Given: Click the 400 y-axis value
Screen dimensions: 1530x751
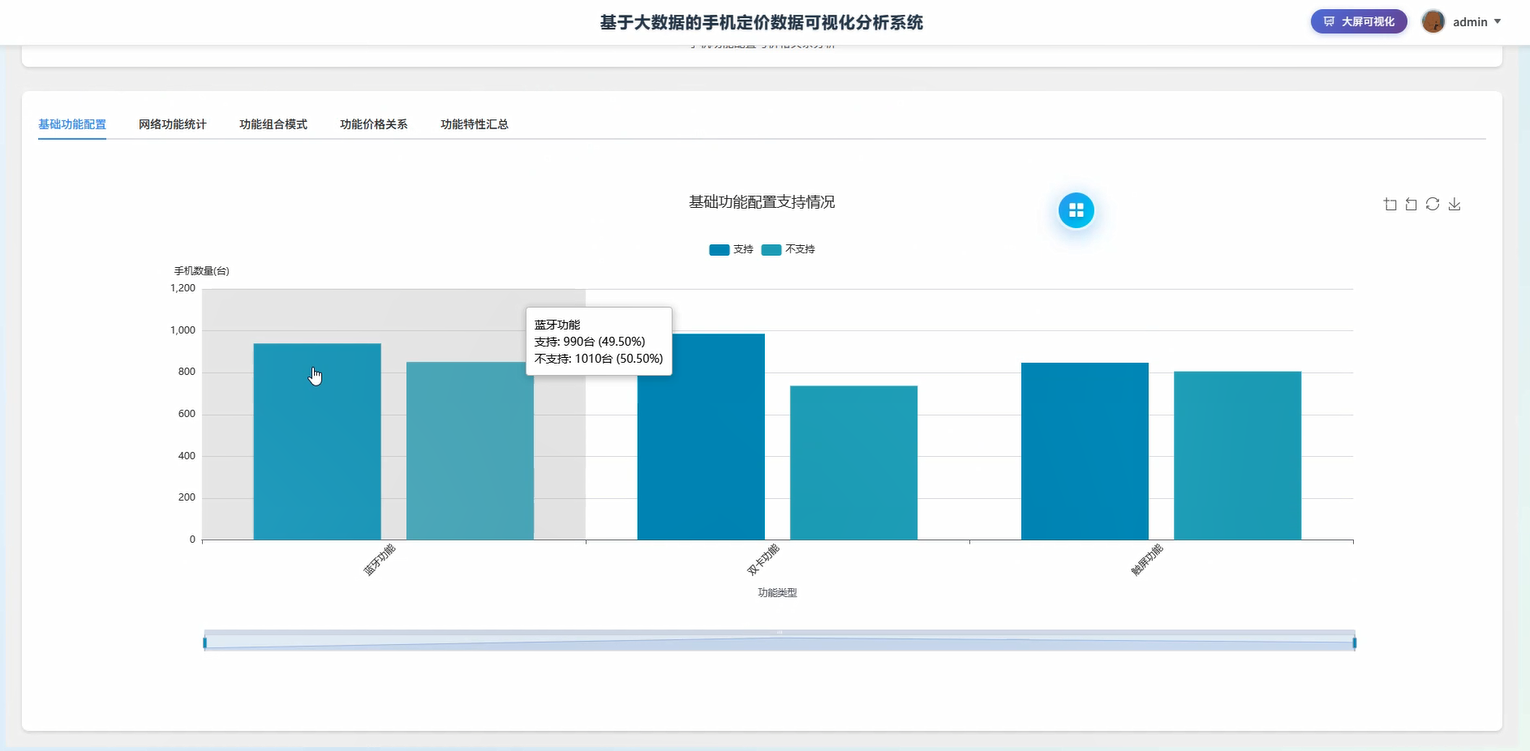Looking at the screenshot, I should [186, 456].
